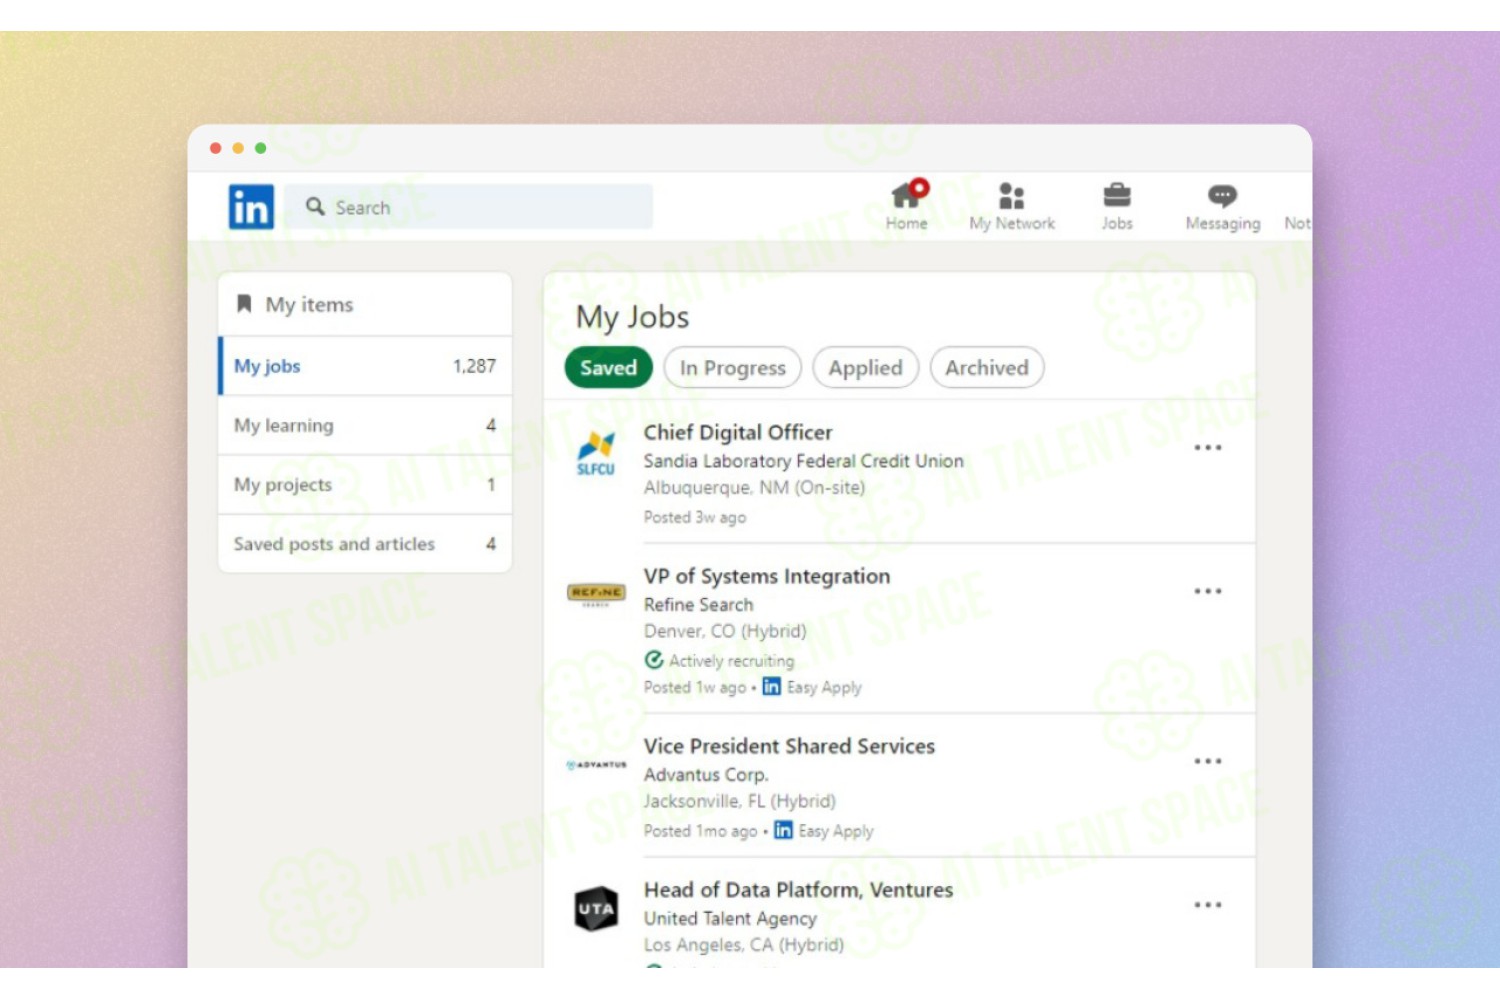Viewport: 1500px width, 1000px height.
Task: Click Actively recruiting label
Action: pyautogui.click(x=732, y=661)
